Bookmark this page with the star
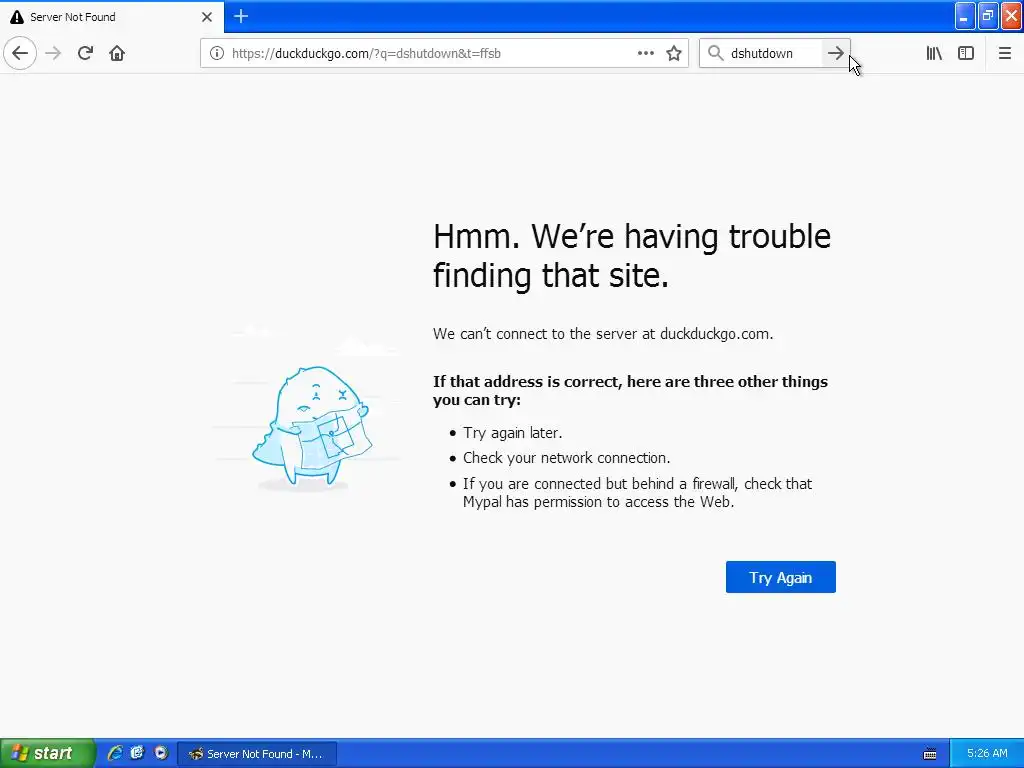Viewport: 1024px width, 768px height. click(674, 53)
